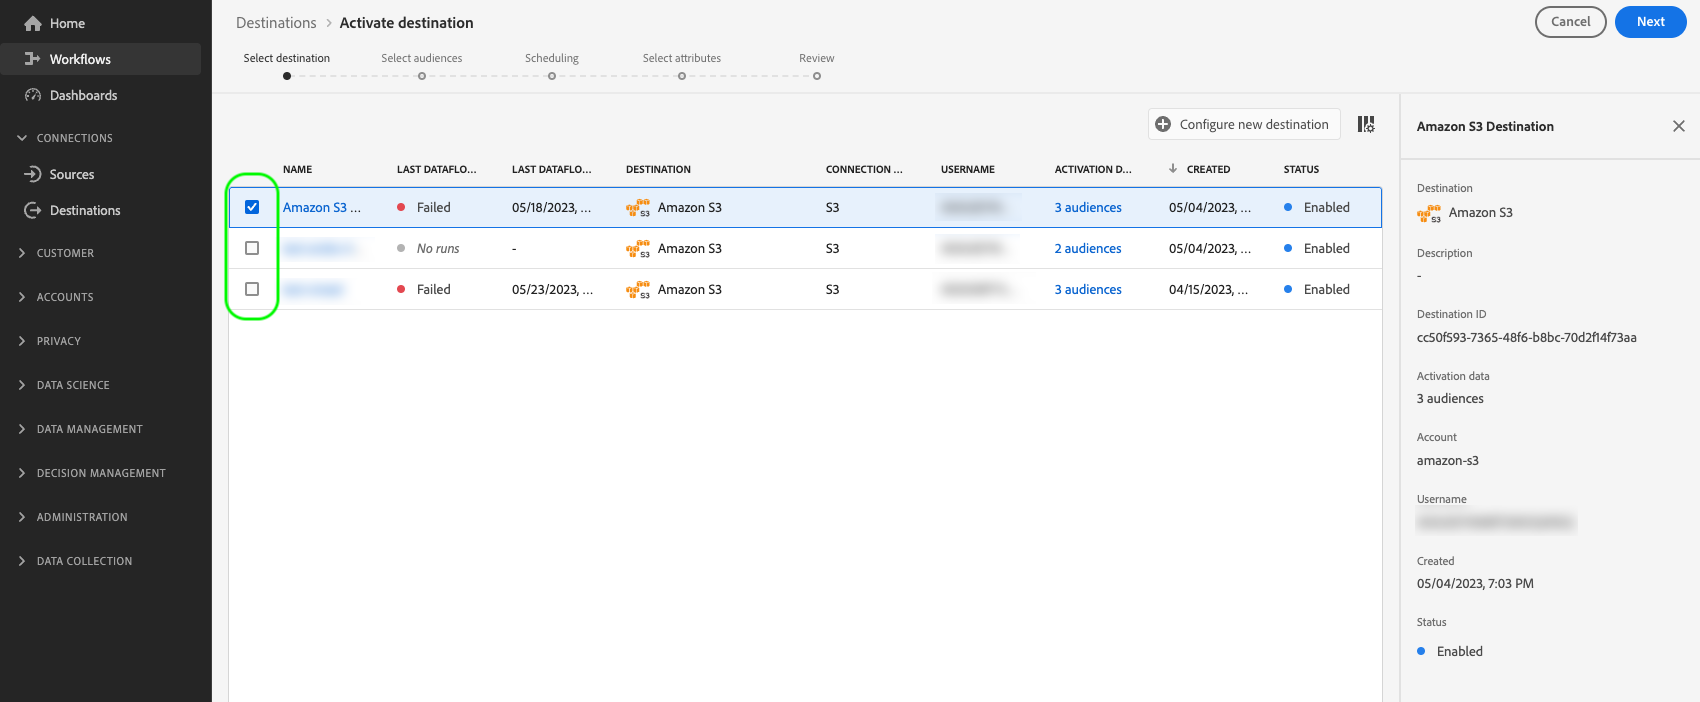Check the No runs row checkbox
This screenshot has width=1700, height=702.
click(252, 248)
